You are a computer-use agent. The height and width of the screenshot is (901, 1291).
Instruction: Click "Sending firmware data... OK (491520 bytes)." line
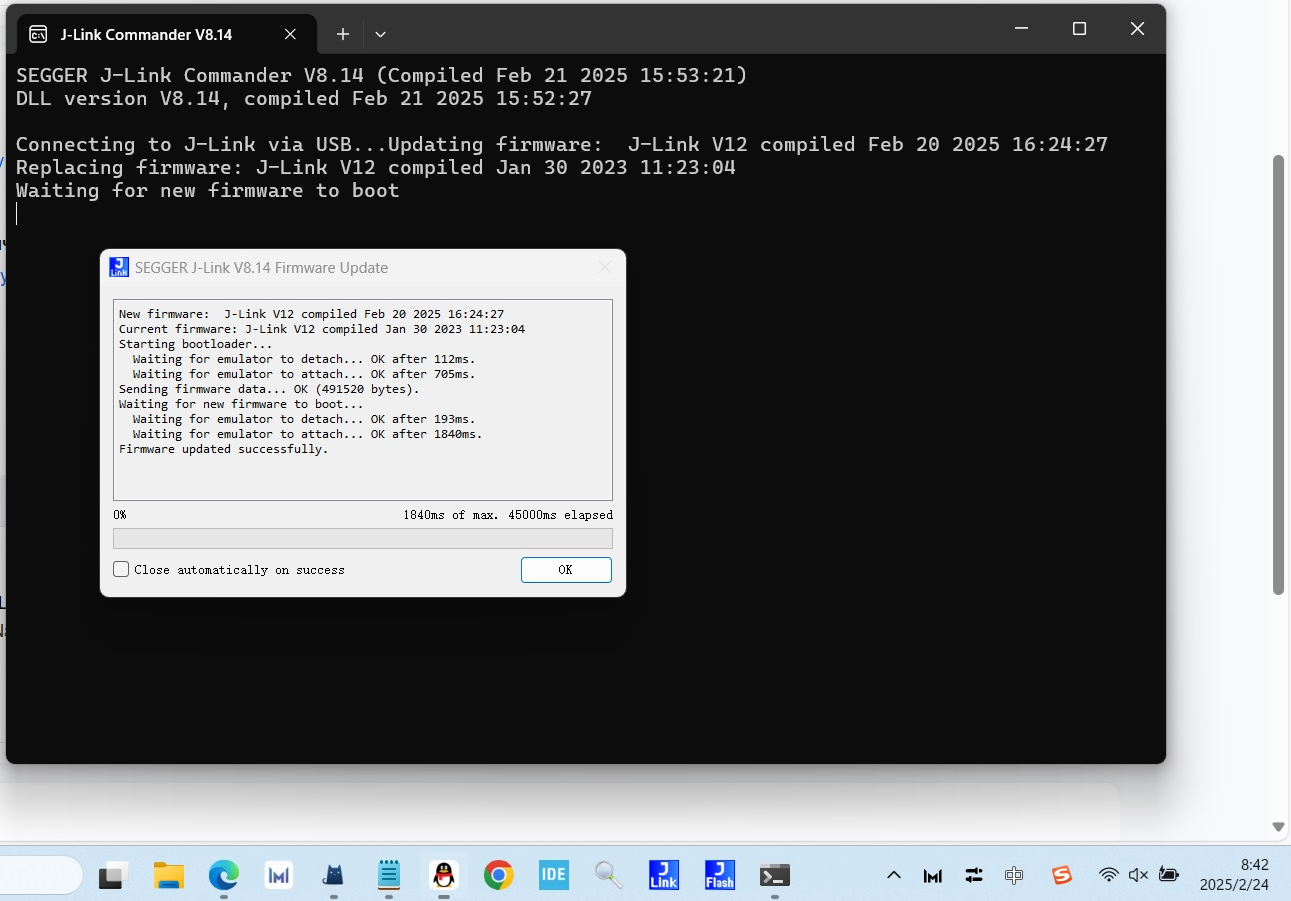269,389
